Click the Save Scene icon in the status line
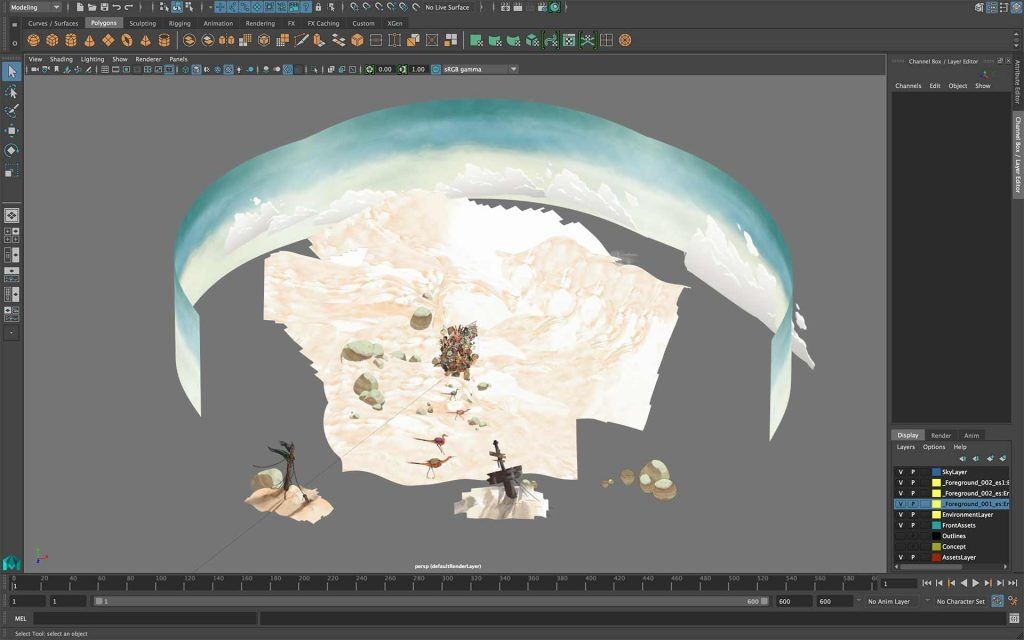 coord(104,7)
